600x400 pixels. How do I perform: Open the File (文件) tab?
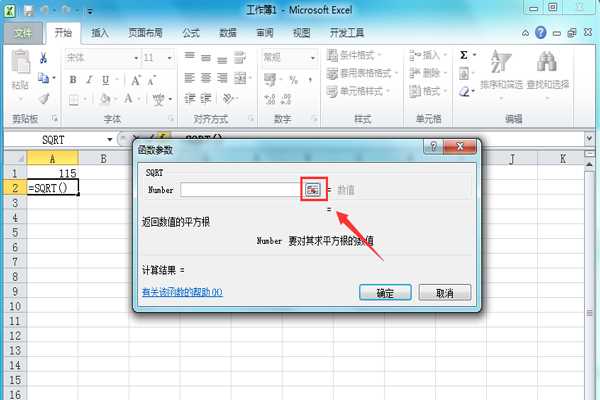pyautogui.click(x=23, y=33)
